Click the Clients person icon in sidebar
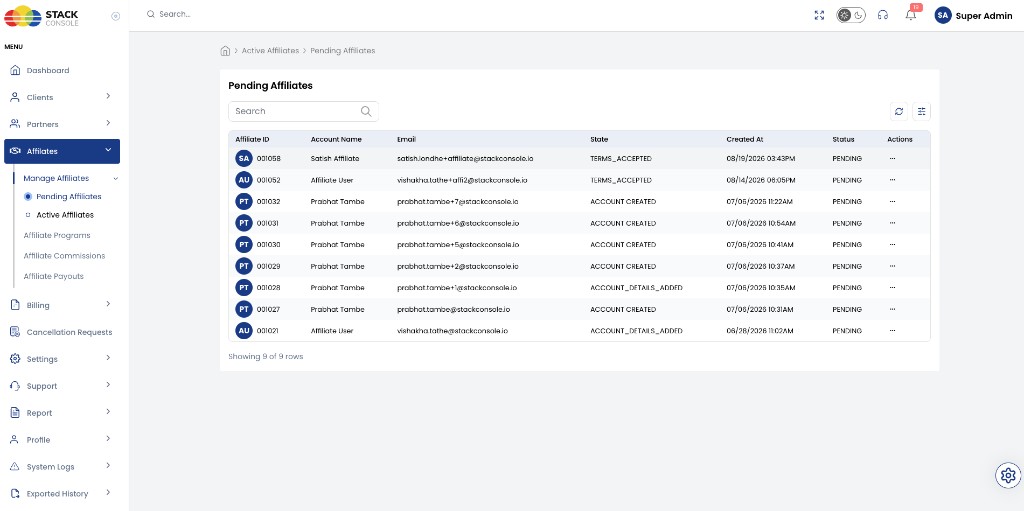 point(15,97)
